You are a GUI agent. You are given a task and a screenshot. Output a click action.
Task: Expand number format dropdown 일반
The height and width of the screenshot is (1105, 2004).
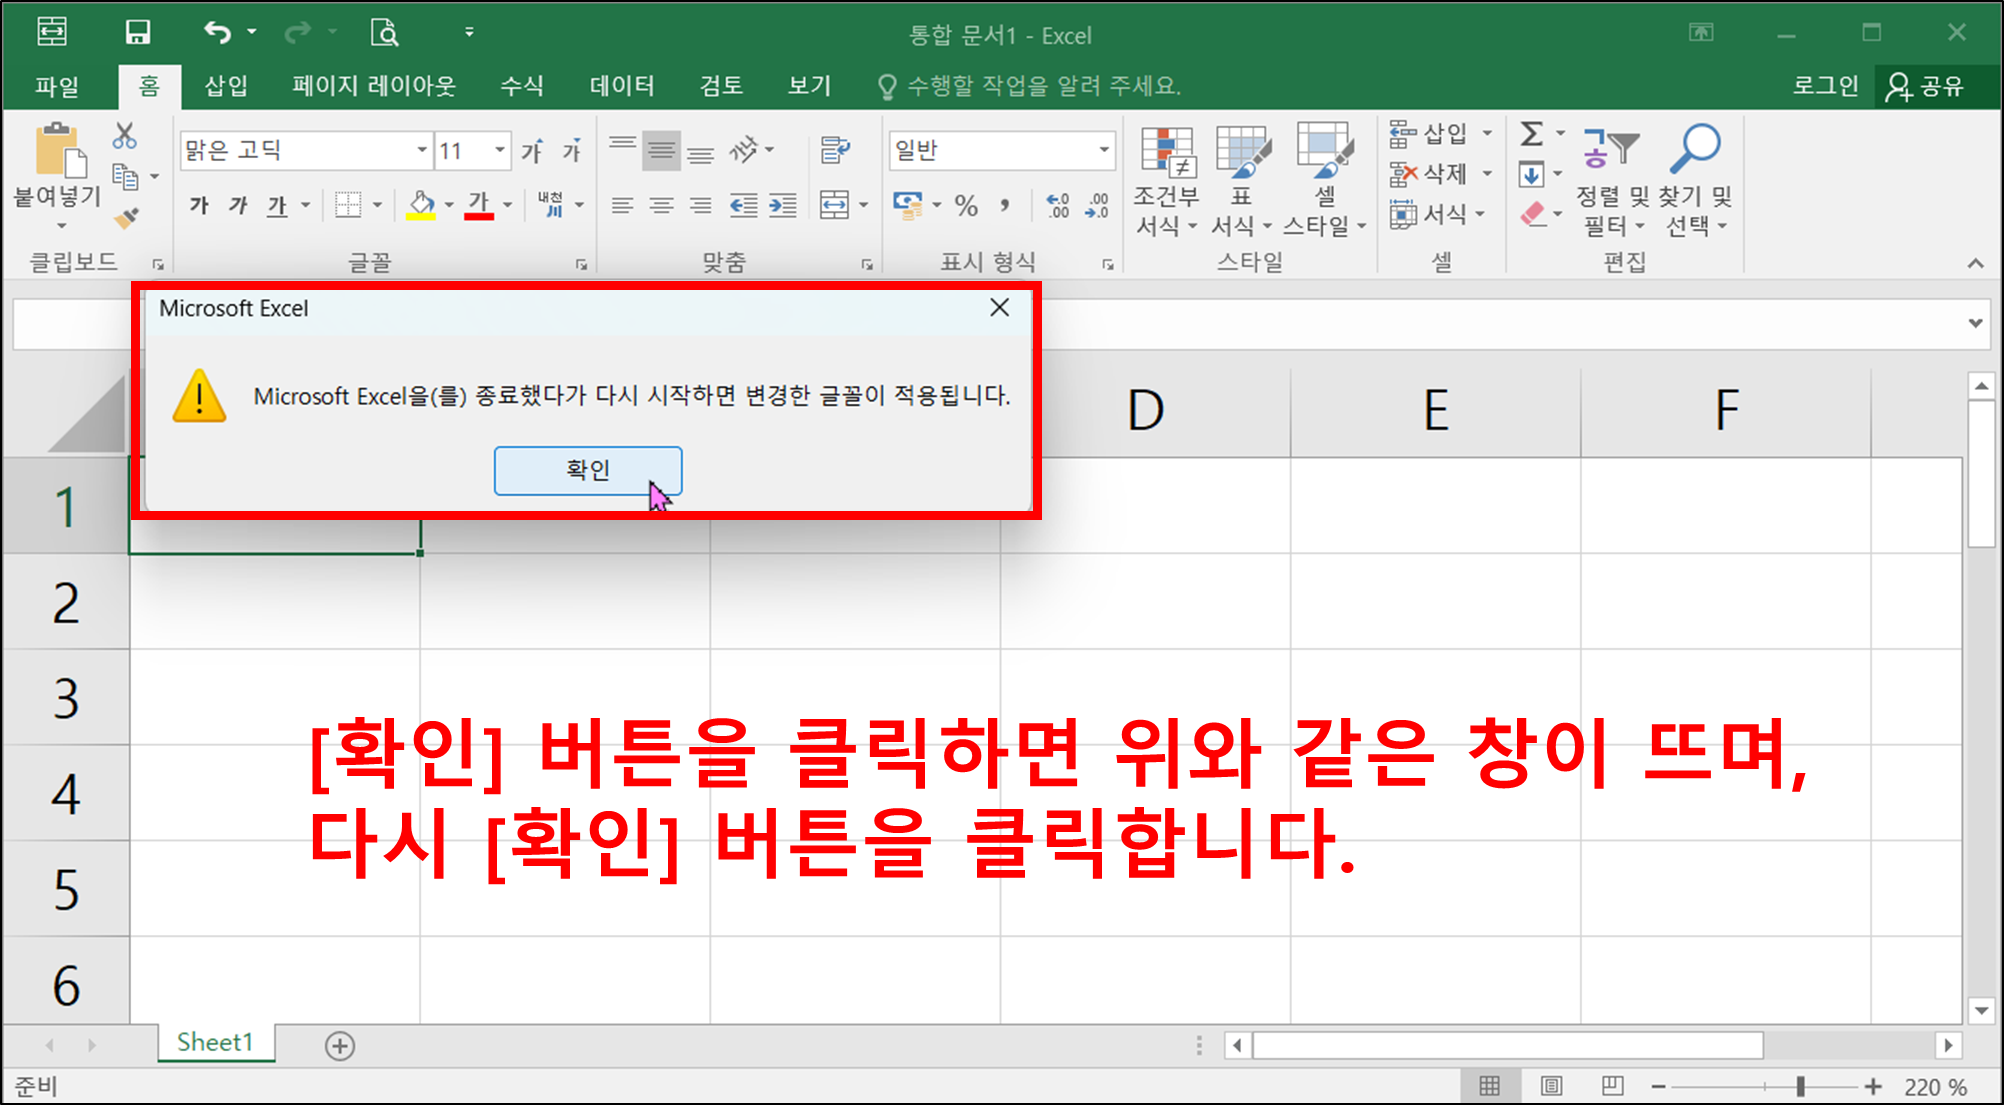(1104, 150)
